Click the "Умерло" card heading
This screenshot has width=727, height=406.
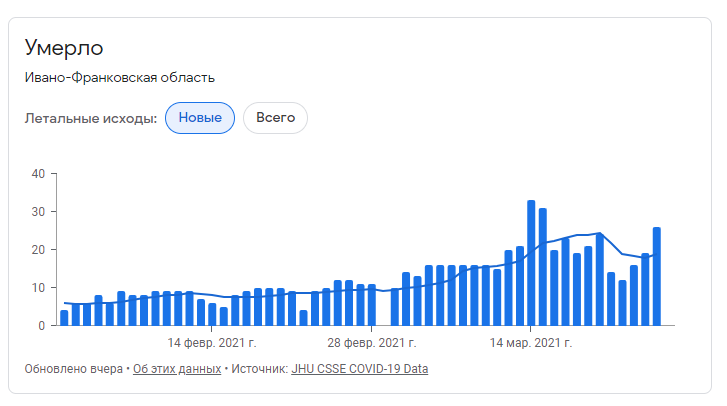tap(64, 48)
